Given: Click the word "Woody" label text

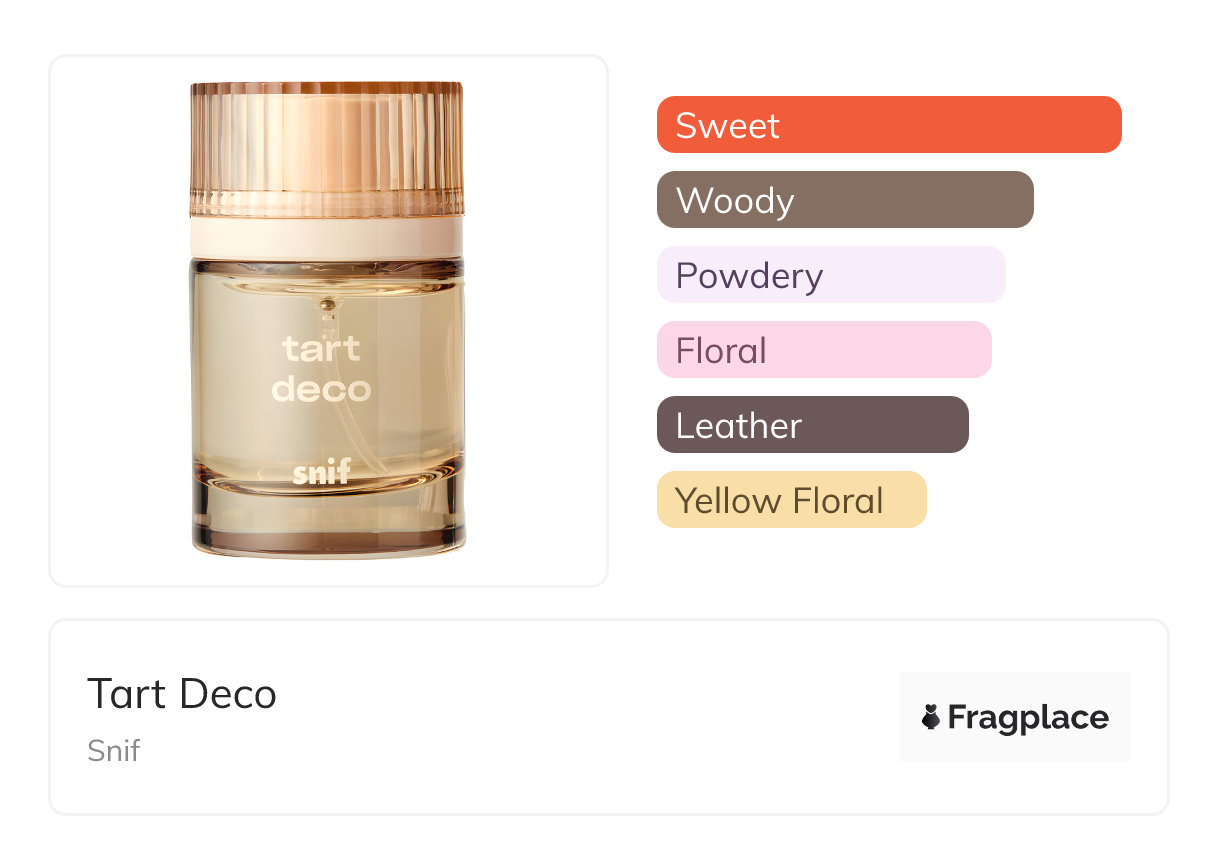Looking at the screenshot, I should (x=735, y=200).
